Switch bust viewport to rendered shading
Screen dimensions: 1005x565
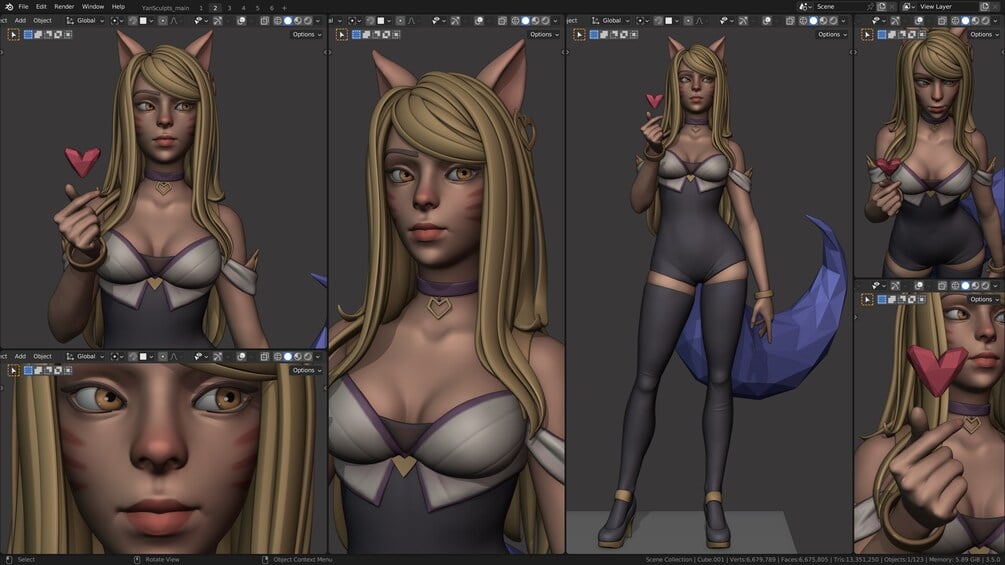(x=308, y=20)
